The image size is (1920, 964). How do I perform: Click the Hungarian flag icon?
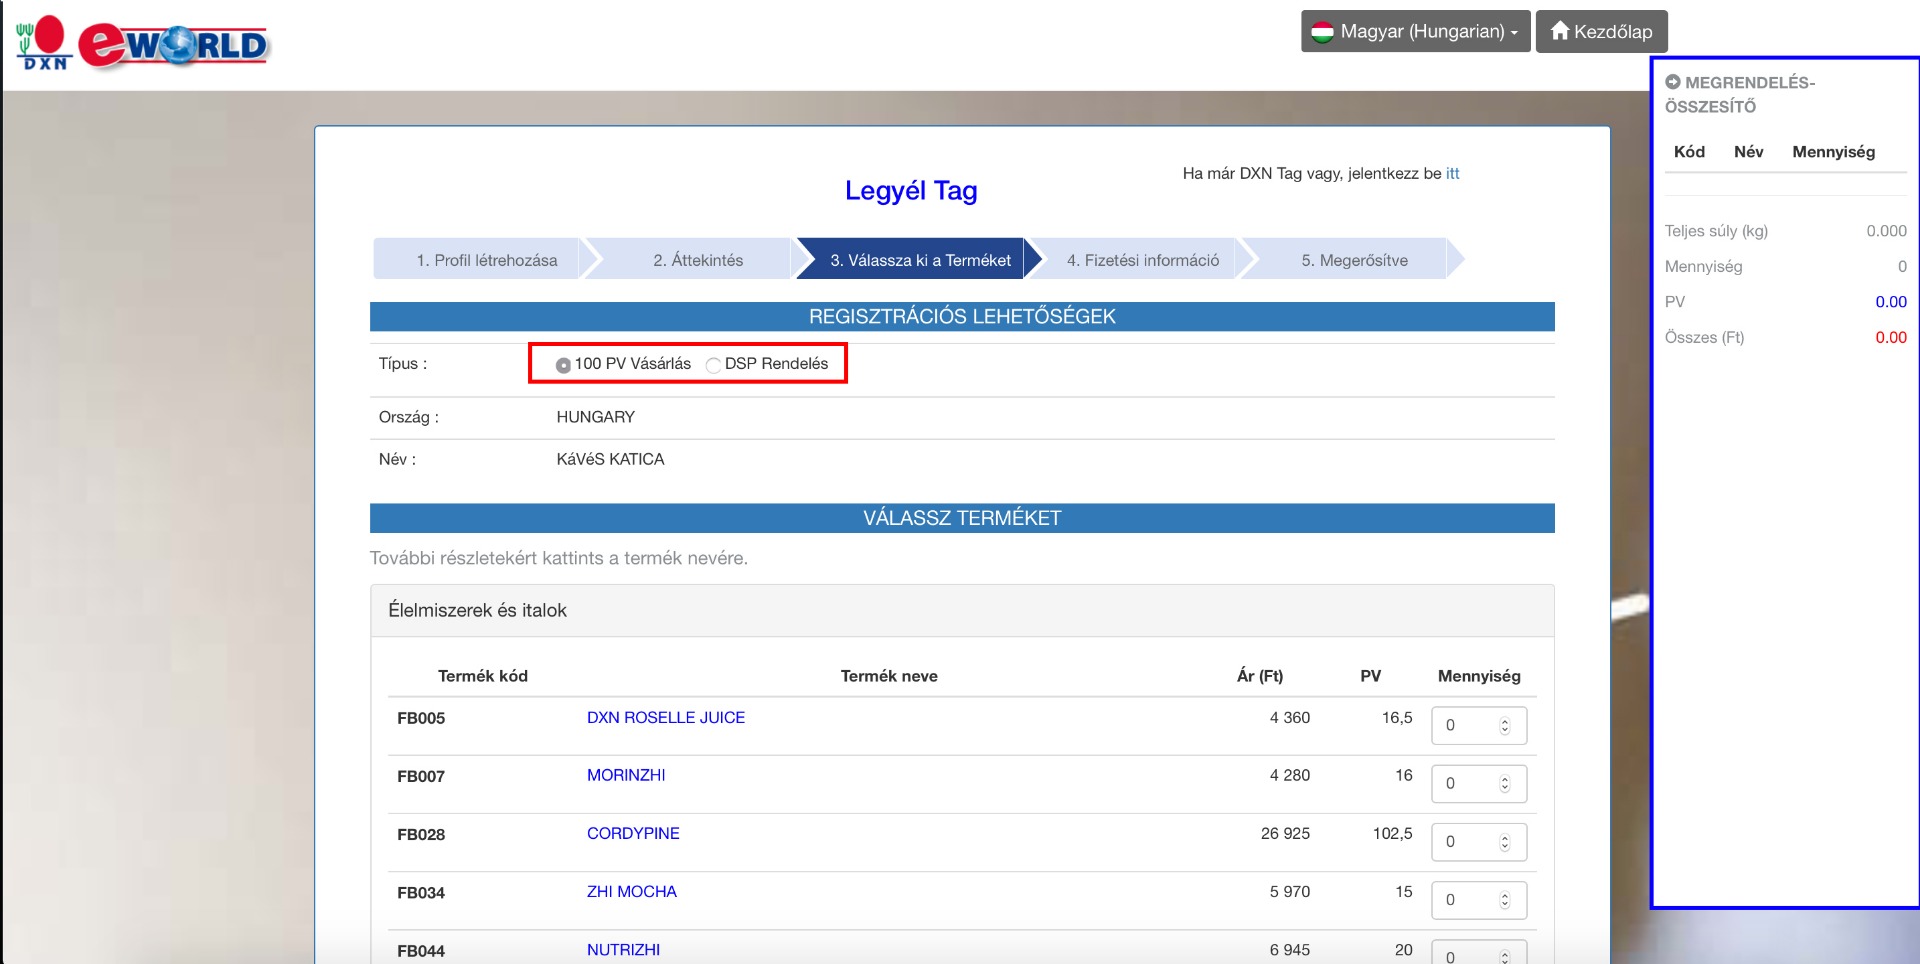pyautogui.click(x=1322, y=32)
